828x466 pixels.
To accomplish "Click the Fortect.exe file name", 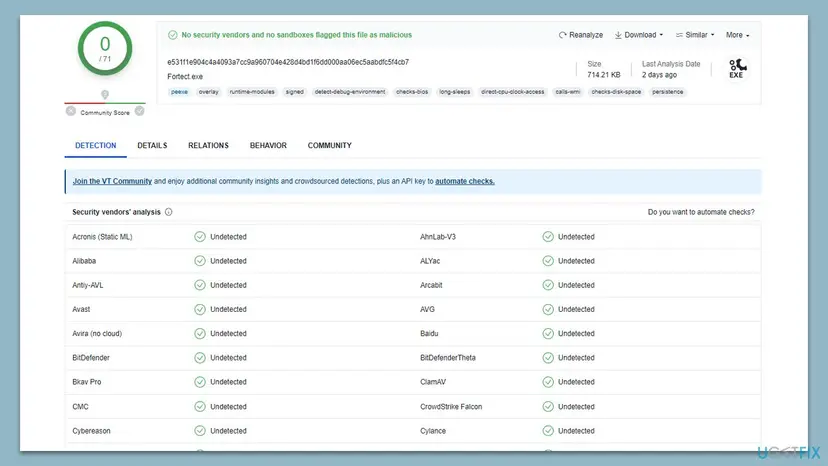I will [185, 77].
